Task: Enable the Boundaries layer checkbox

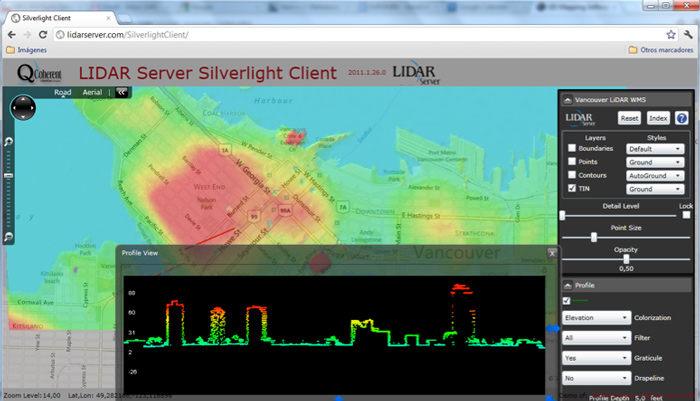Action: (x=572, y=148)
